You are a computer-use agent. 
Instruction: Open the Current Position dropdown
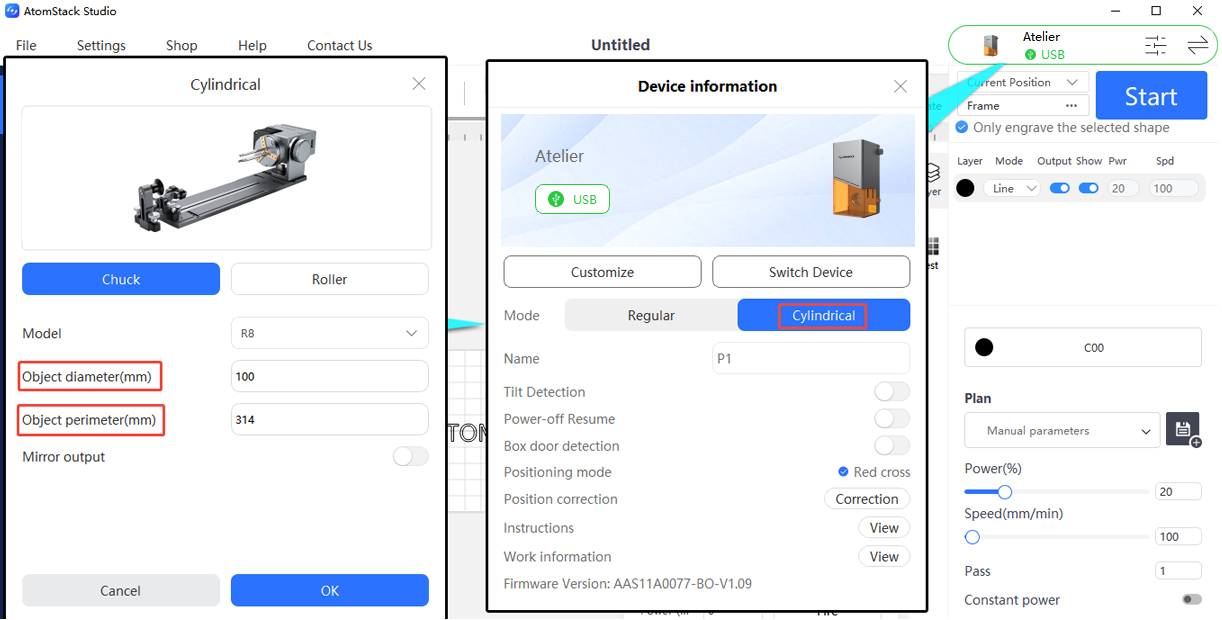[x=1023, y=82]
